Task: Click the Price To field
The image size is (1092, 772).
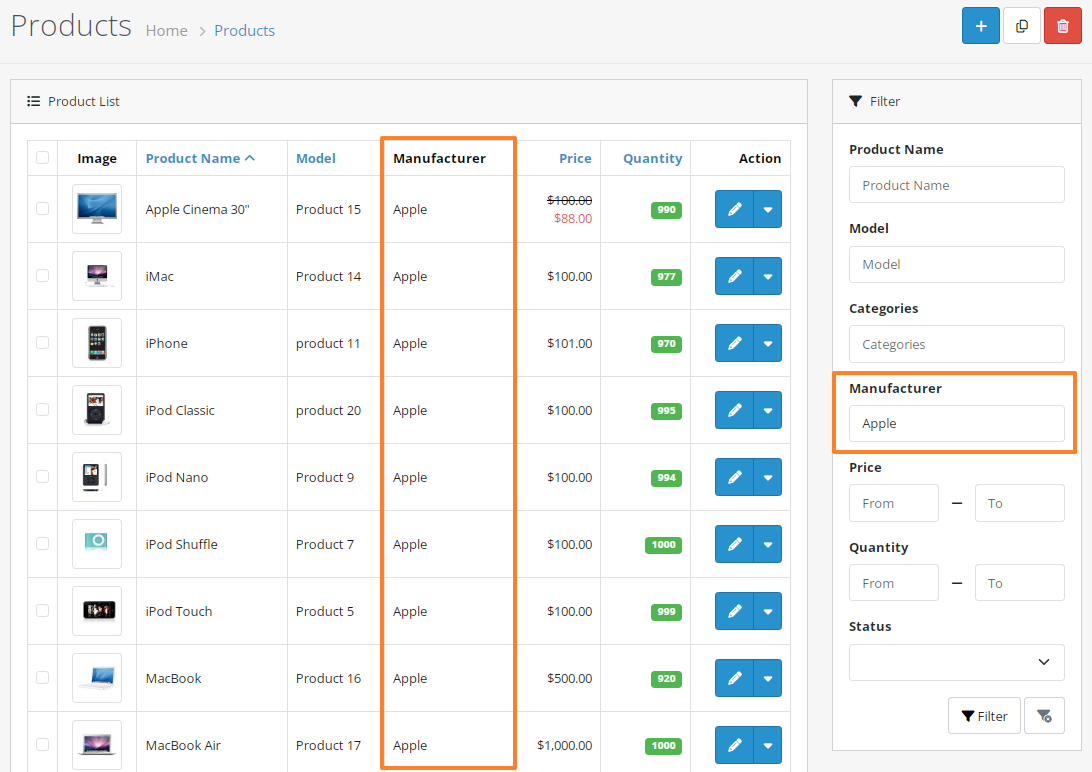Action: 1020,503
